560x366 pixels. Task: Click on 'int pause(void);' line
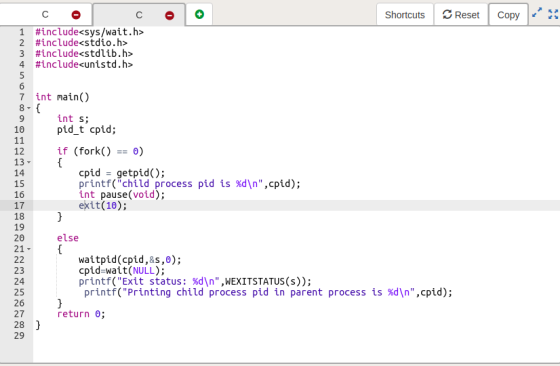(122, 195)
